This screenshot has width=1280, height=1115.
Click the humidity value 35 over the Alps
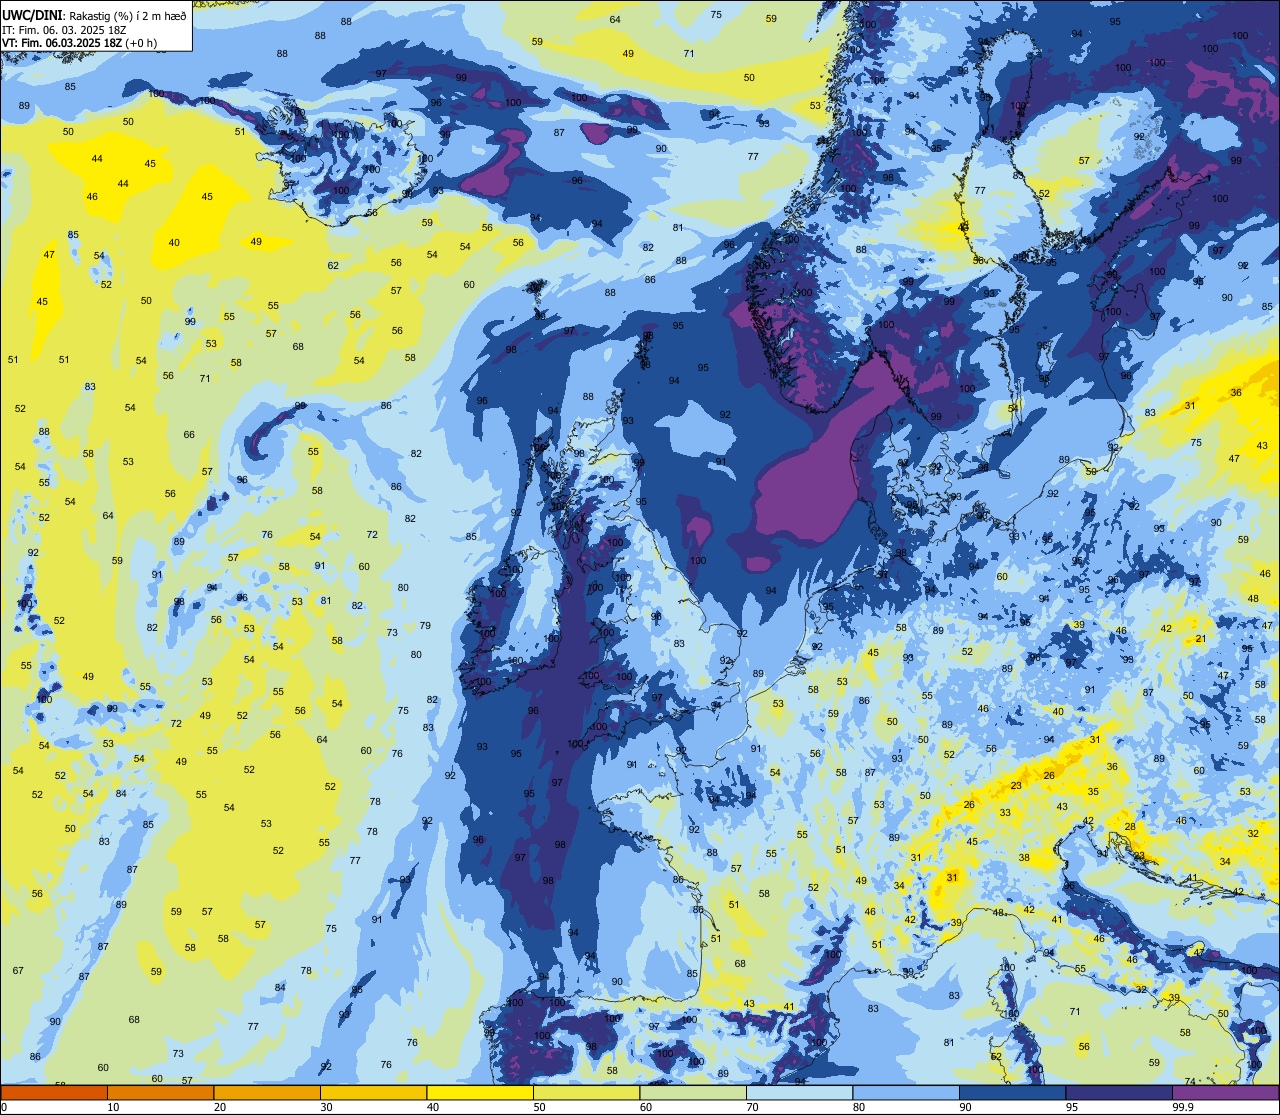pyautogui.click(x=1093, y=792)
